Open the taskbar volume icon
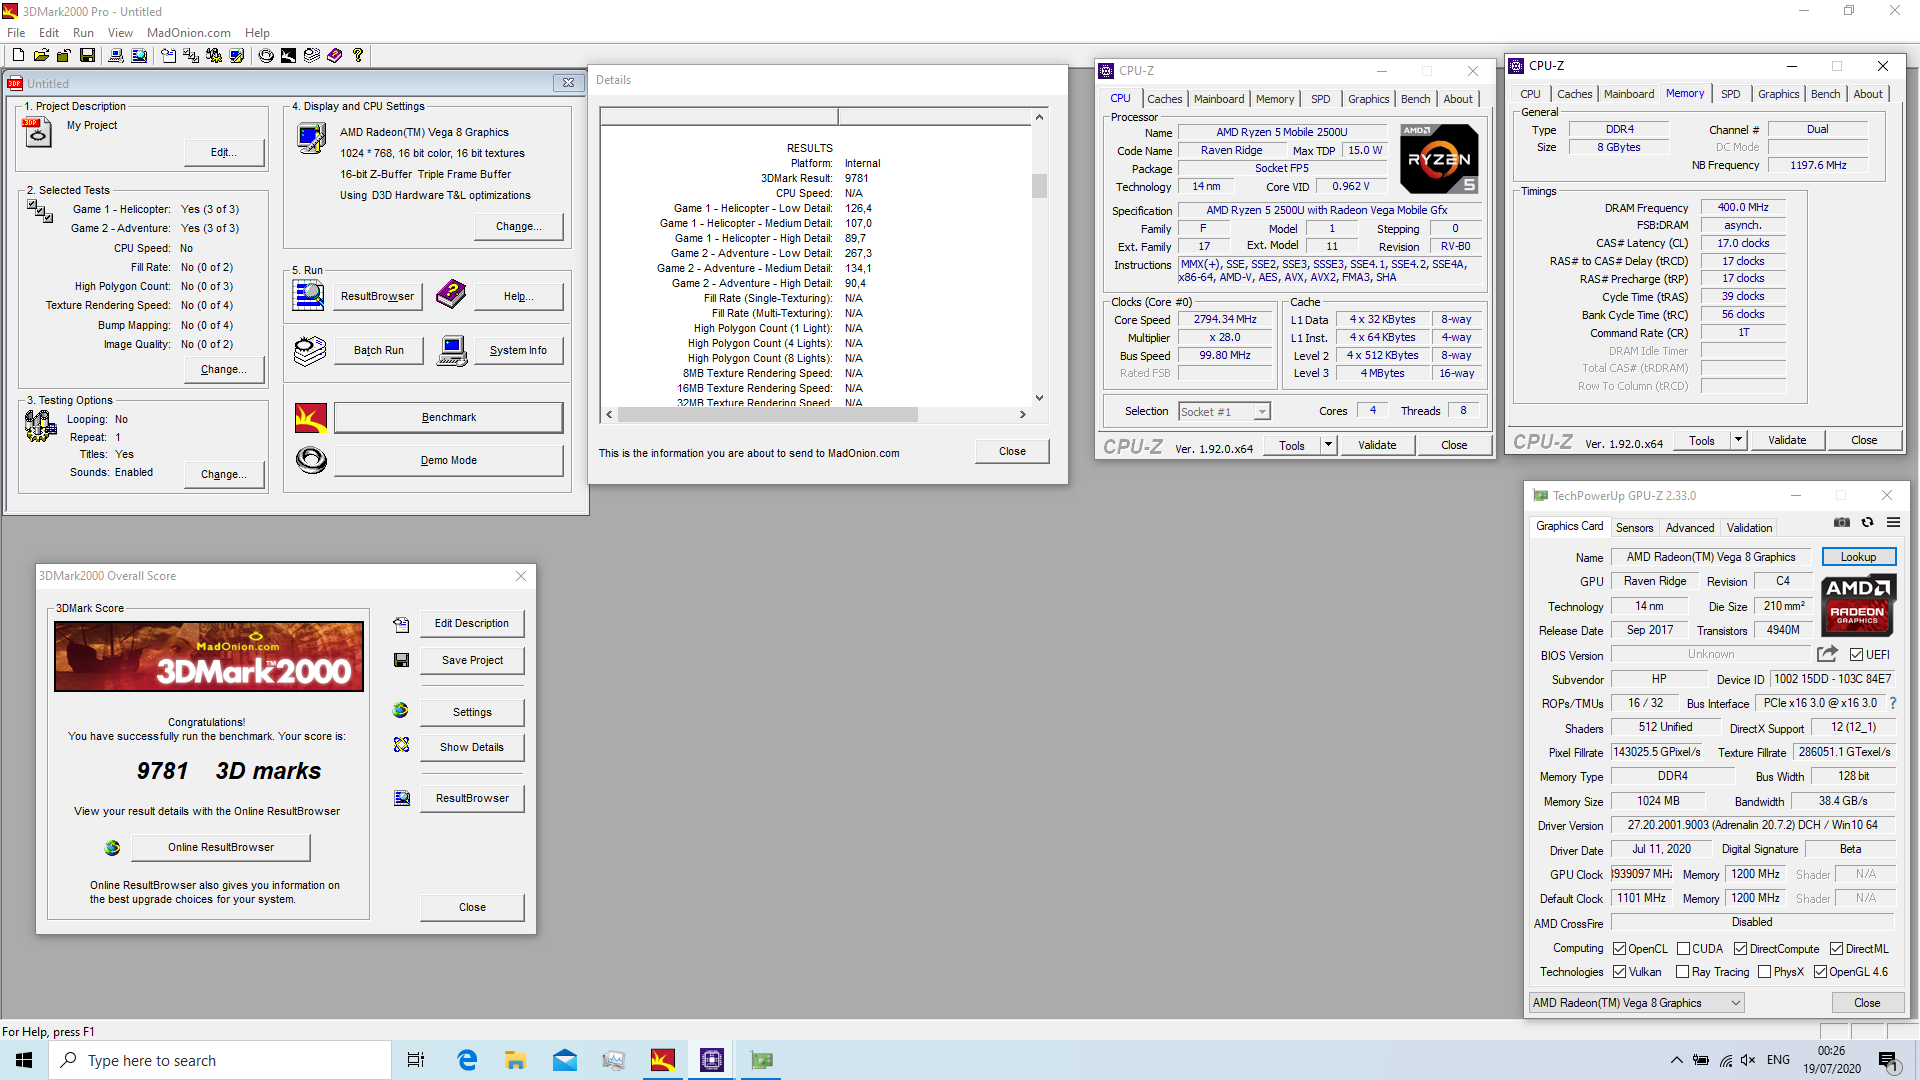 pyautogui.click(x=1747, y=1060)
